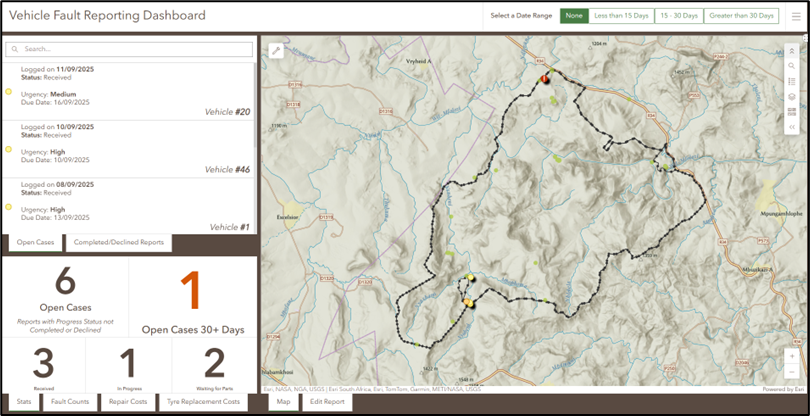The width and height of the screenshot is (810, 416).
Task: Click the case list search field
Action: [130, 49]
